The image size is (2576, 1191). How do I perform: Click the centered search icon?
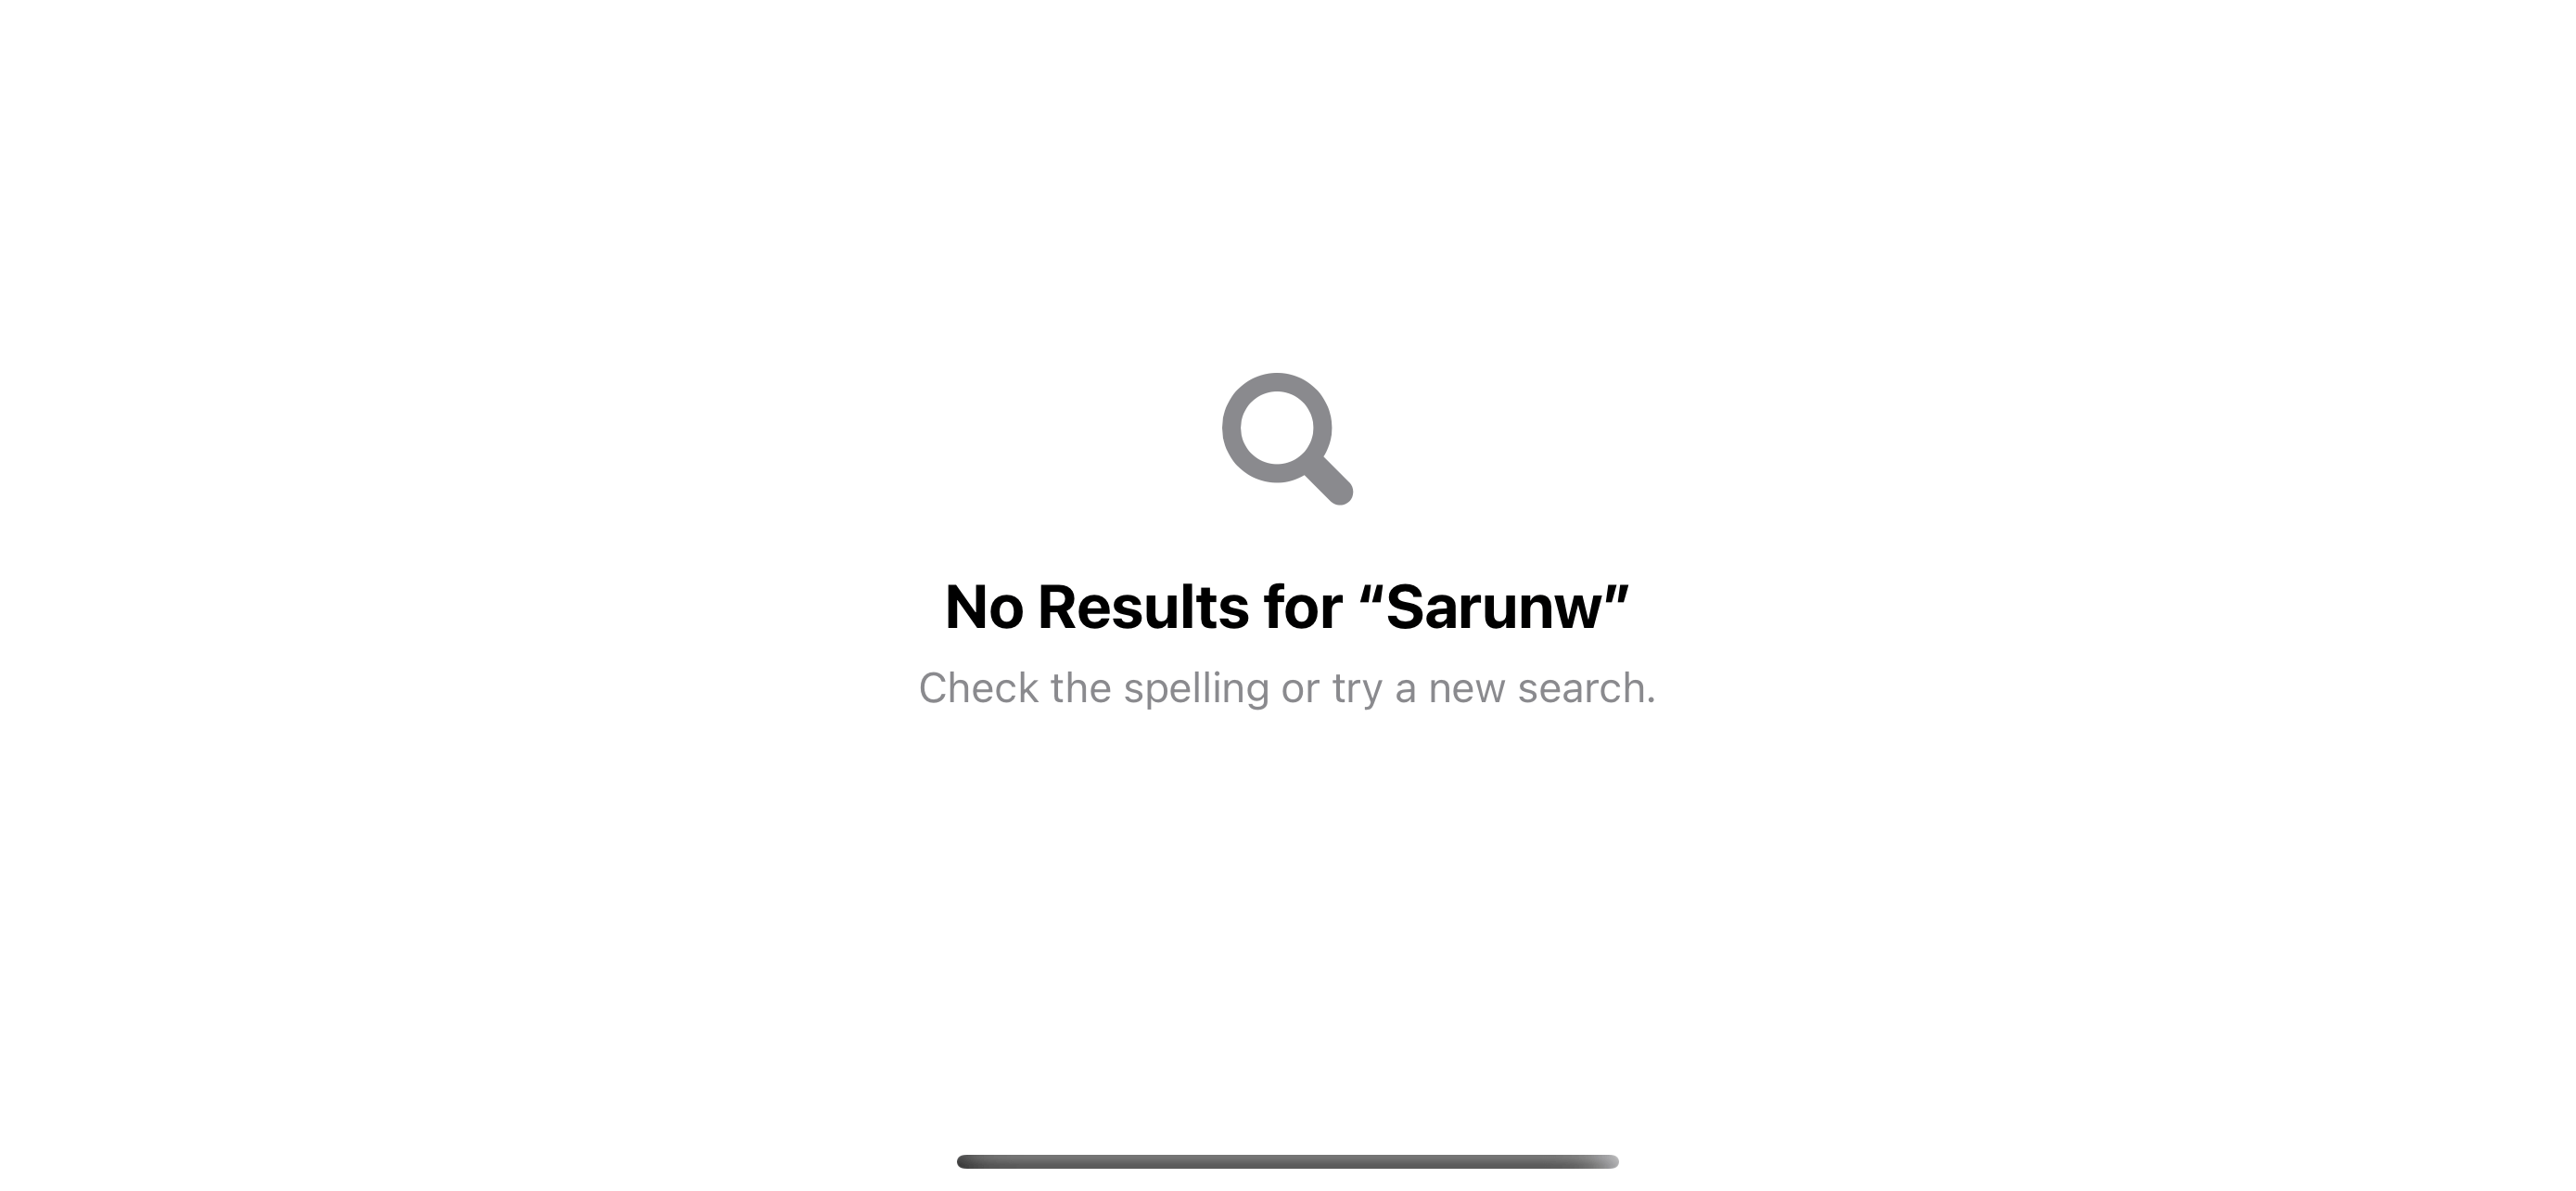[1288, 435]
